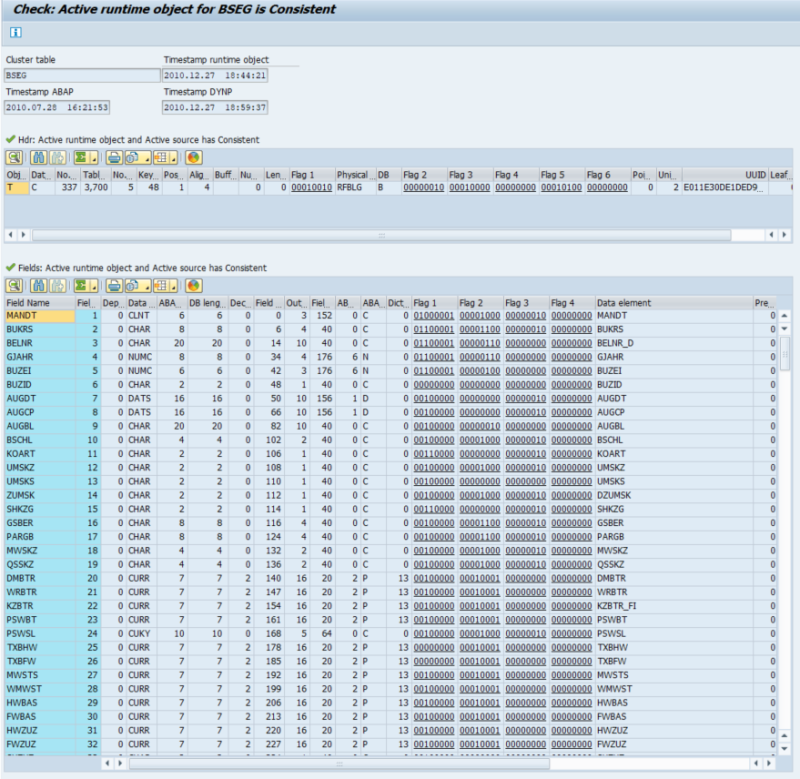Image resolution: width=800 pixels, height=779 pixels.
Task: Print the Fields table
Action: 113,287
